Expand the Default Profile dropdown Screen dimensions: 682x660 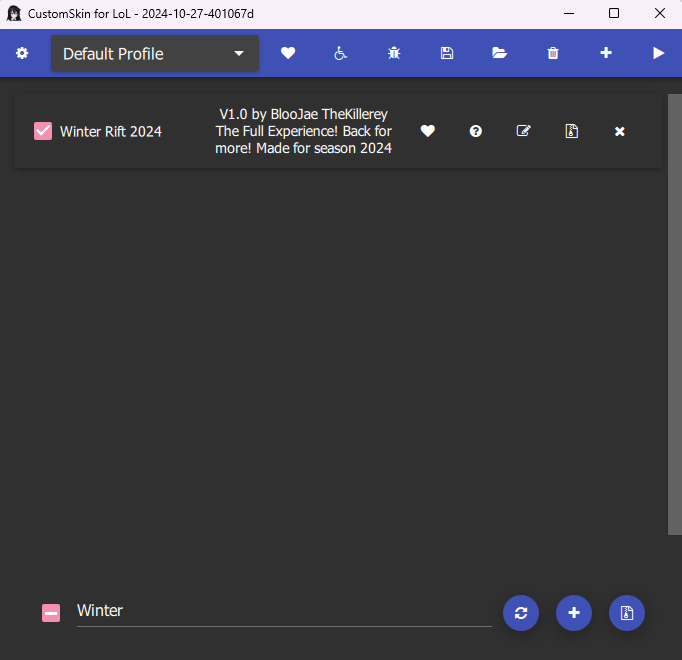(154, 54)
